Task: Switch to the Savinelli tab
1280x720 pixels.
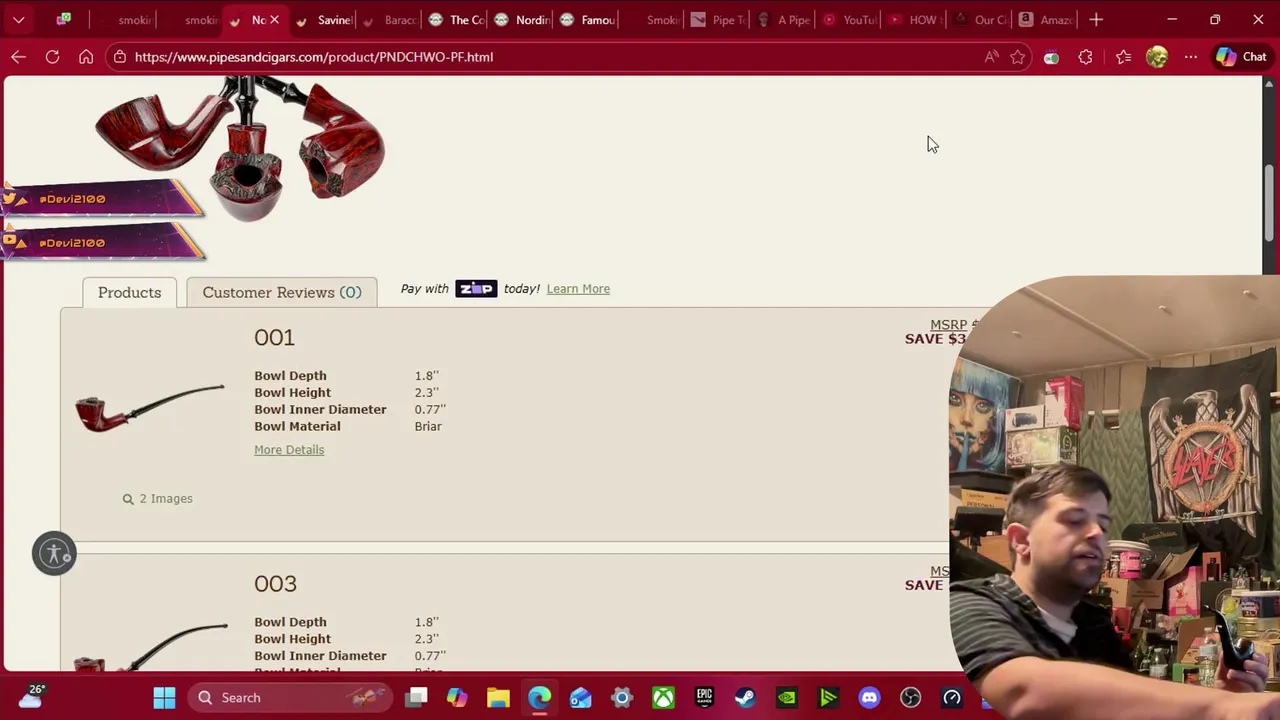Action: tap(324, 20)
